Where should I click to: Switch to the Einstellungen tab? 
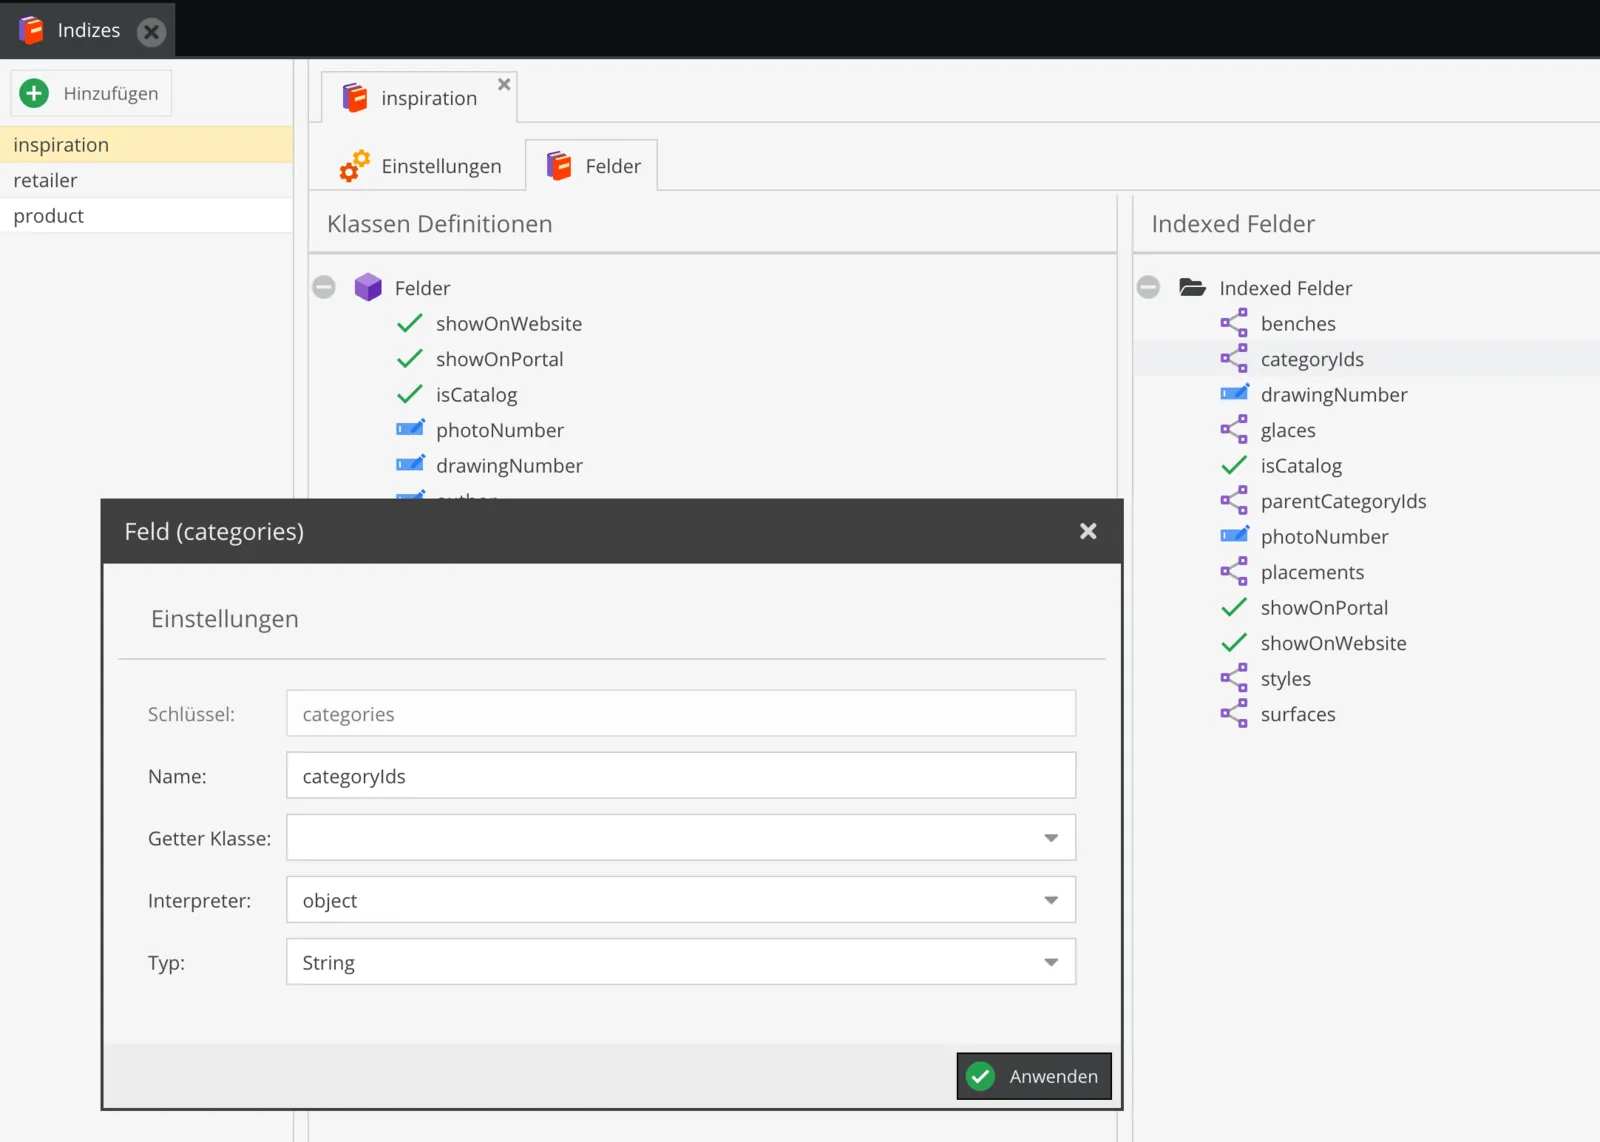(420, 166)
